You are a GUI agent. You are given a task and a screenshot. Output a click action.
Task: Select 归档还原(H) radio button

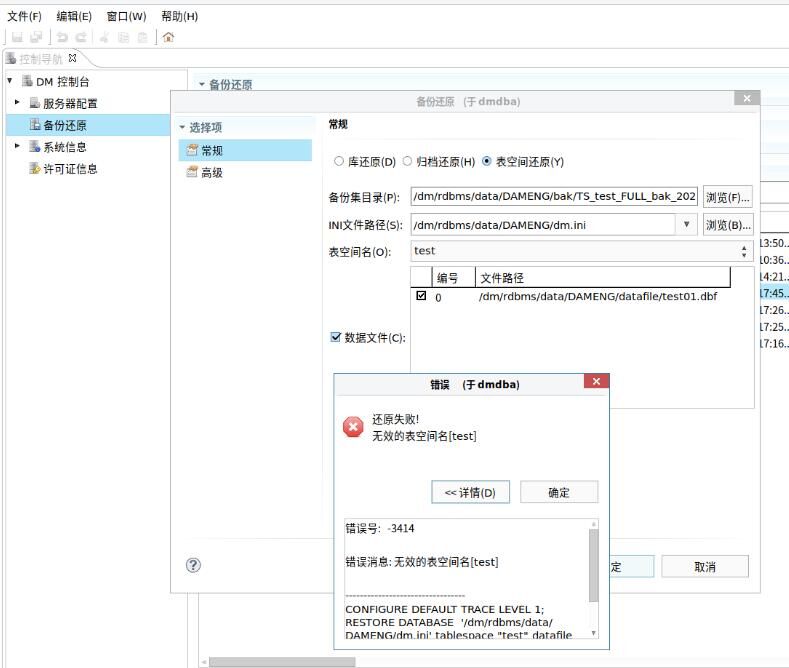407,161
